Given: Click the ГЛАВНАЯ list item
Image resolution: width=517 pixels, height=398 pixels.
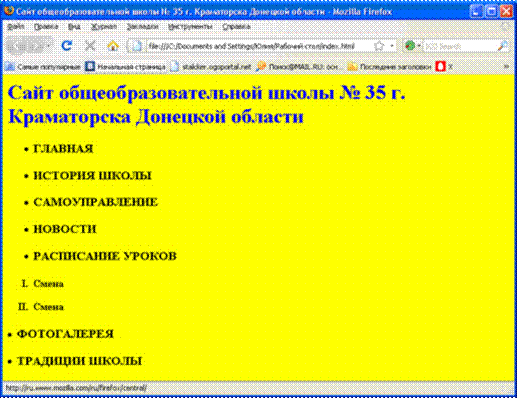Looking at the screenshot, I should pyautogui.click(x=63, y=149).
